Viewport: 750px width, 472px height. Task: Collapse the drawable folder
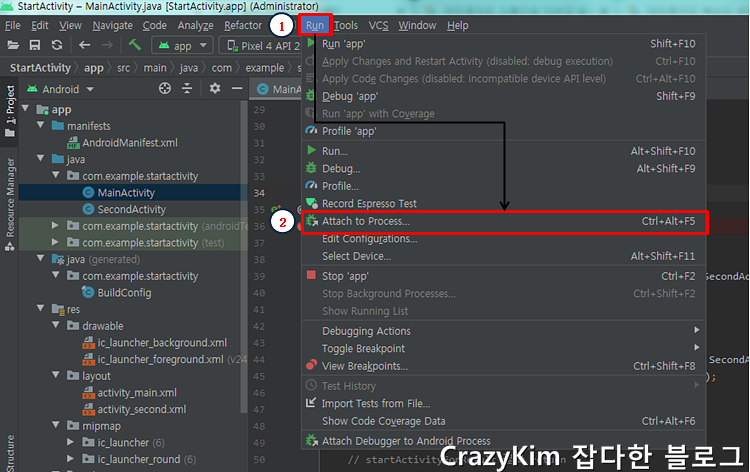[55, 325]
